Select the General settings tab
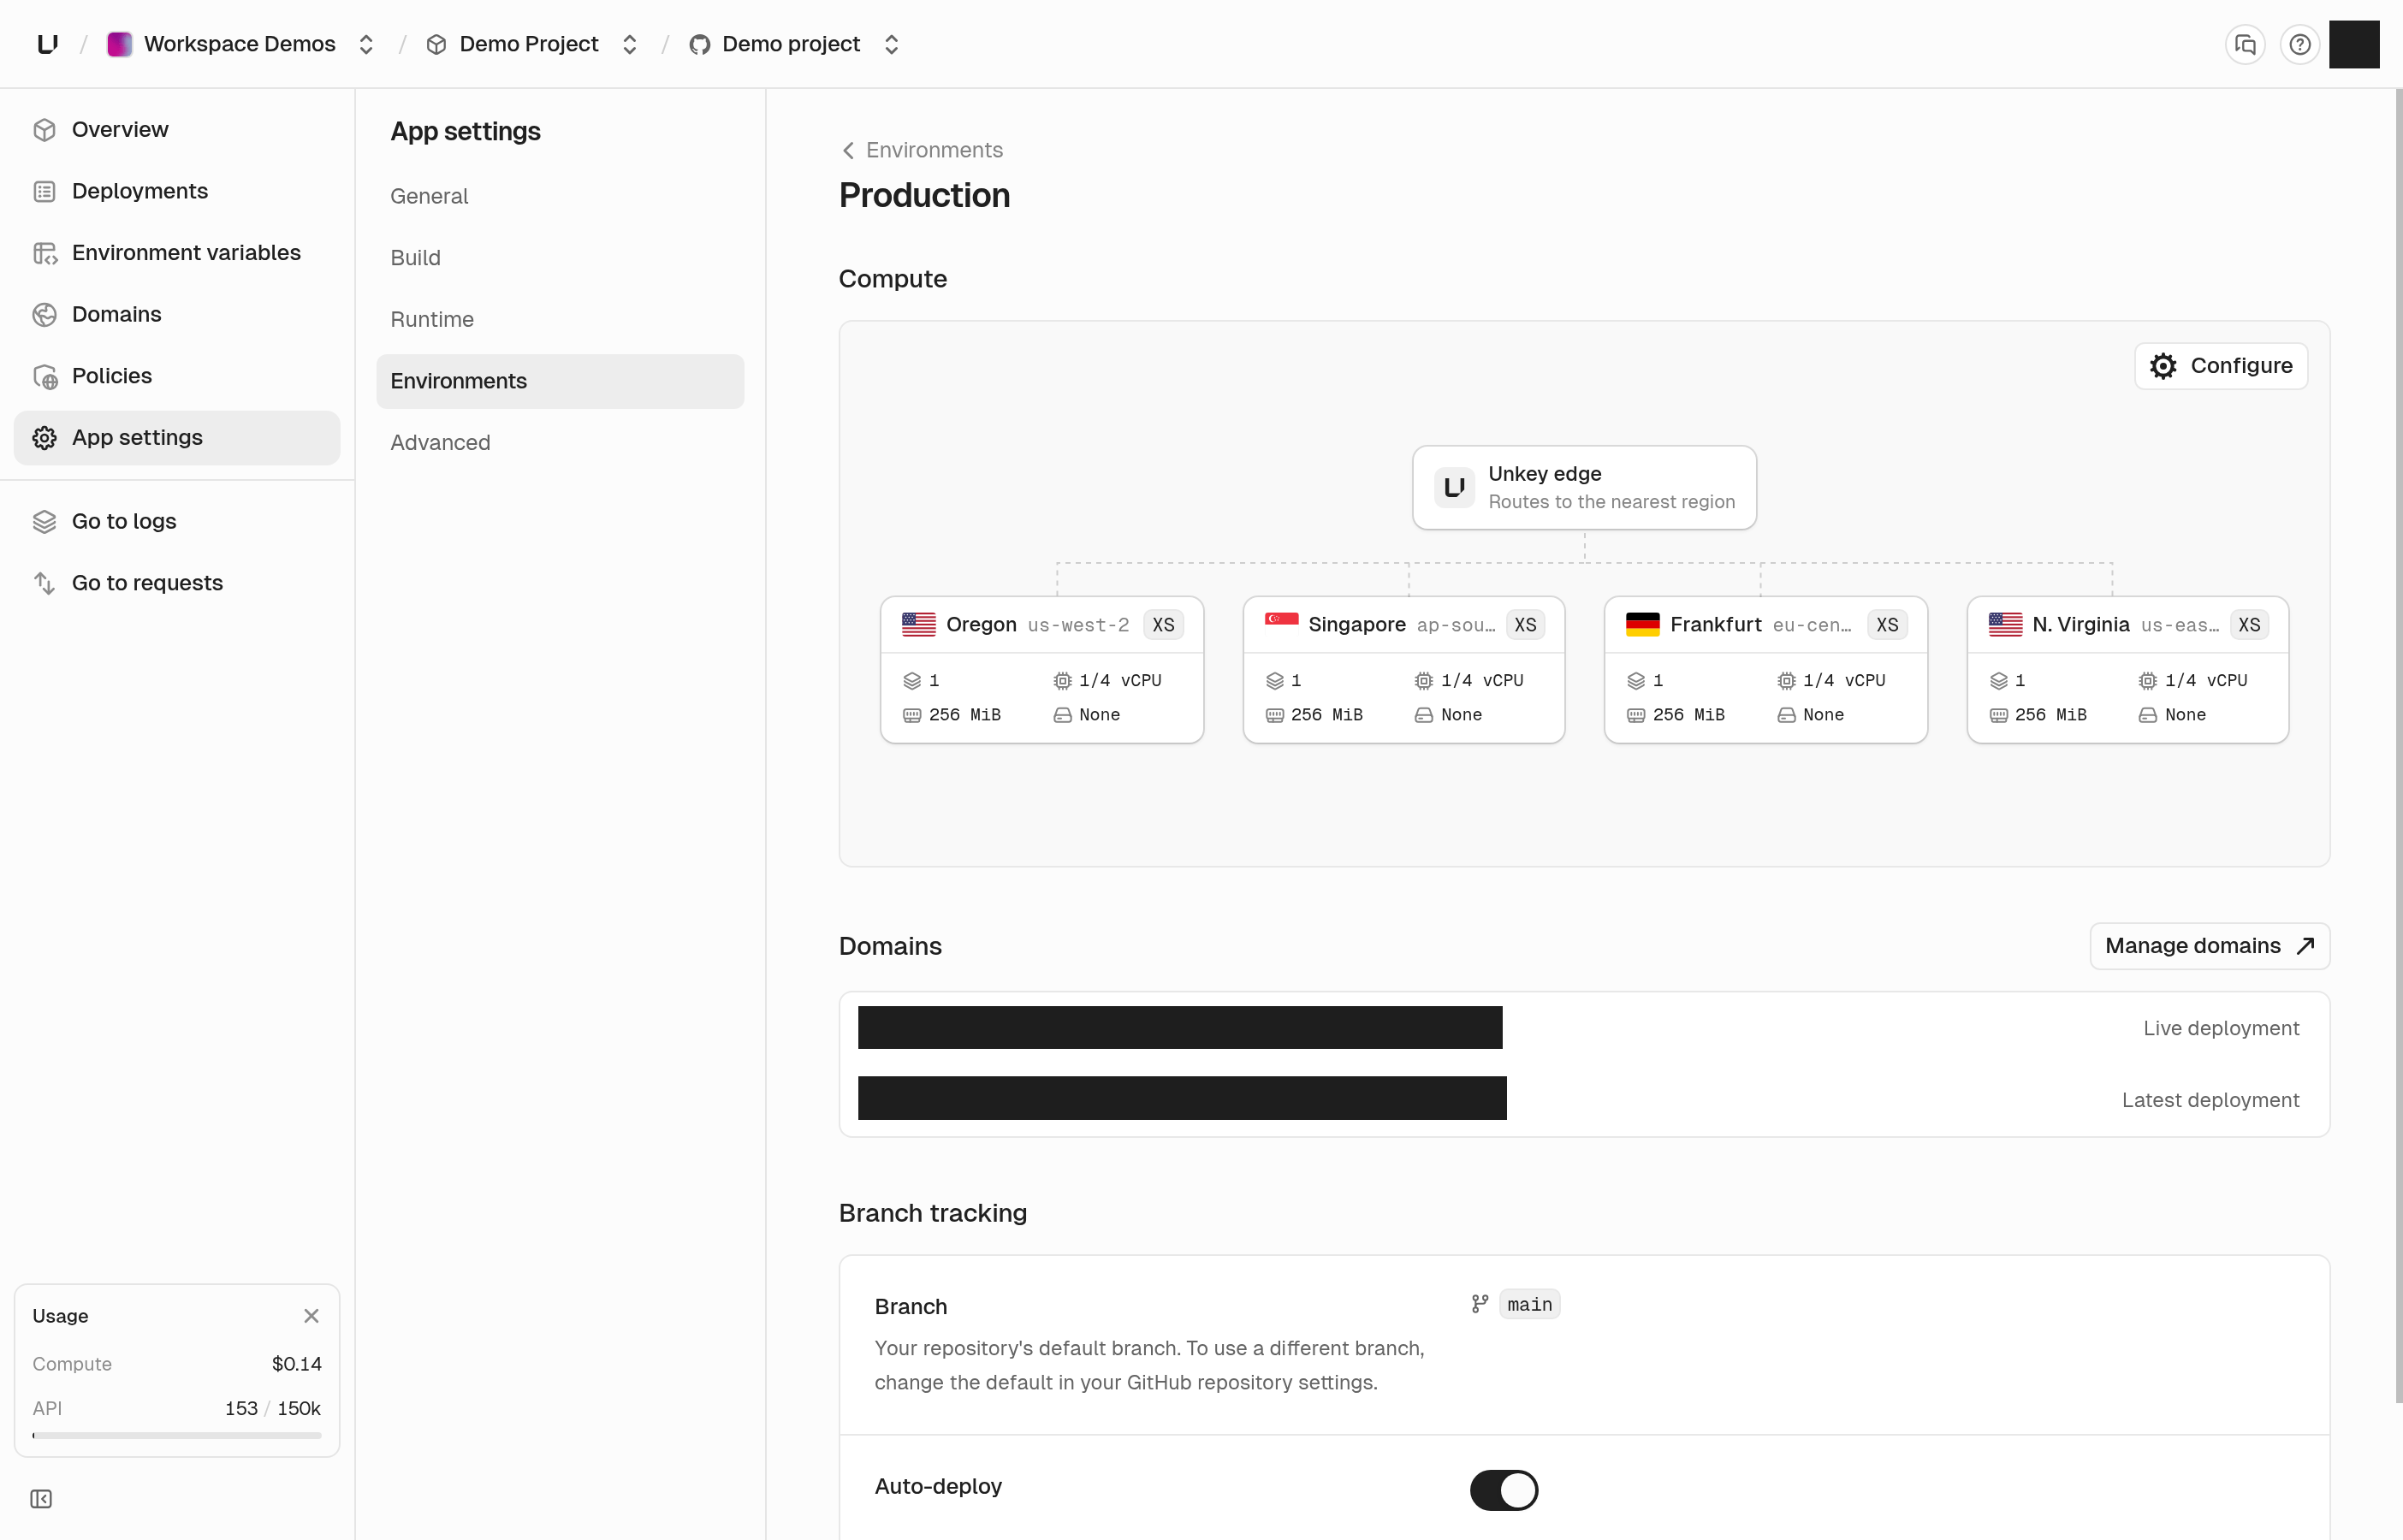 560,196
